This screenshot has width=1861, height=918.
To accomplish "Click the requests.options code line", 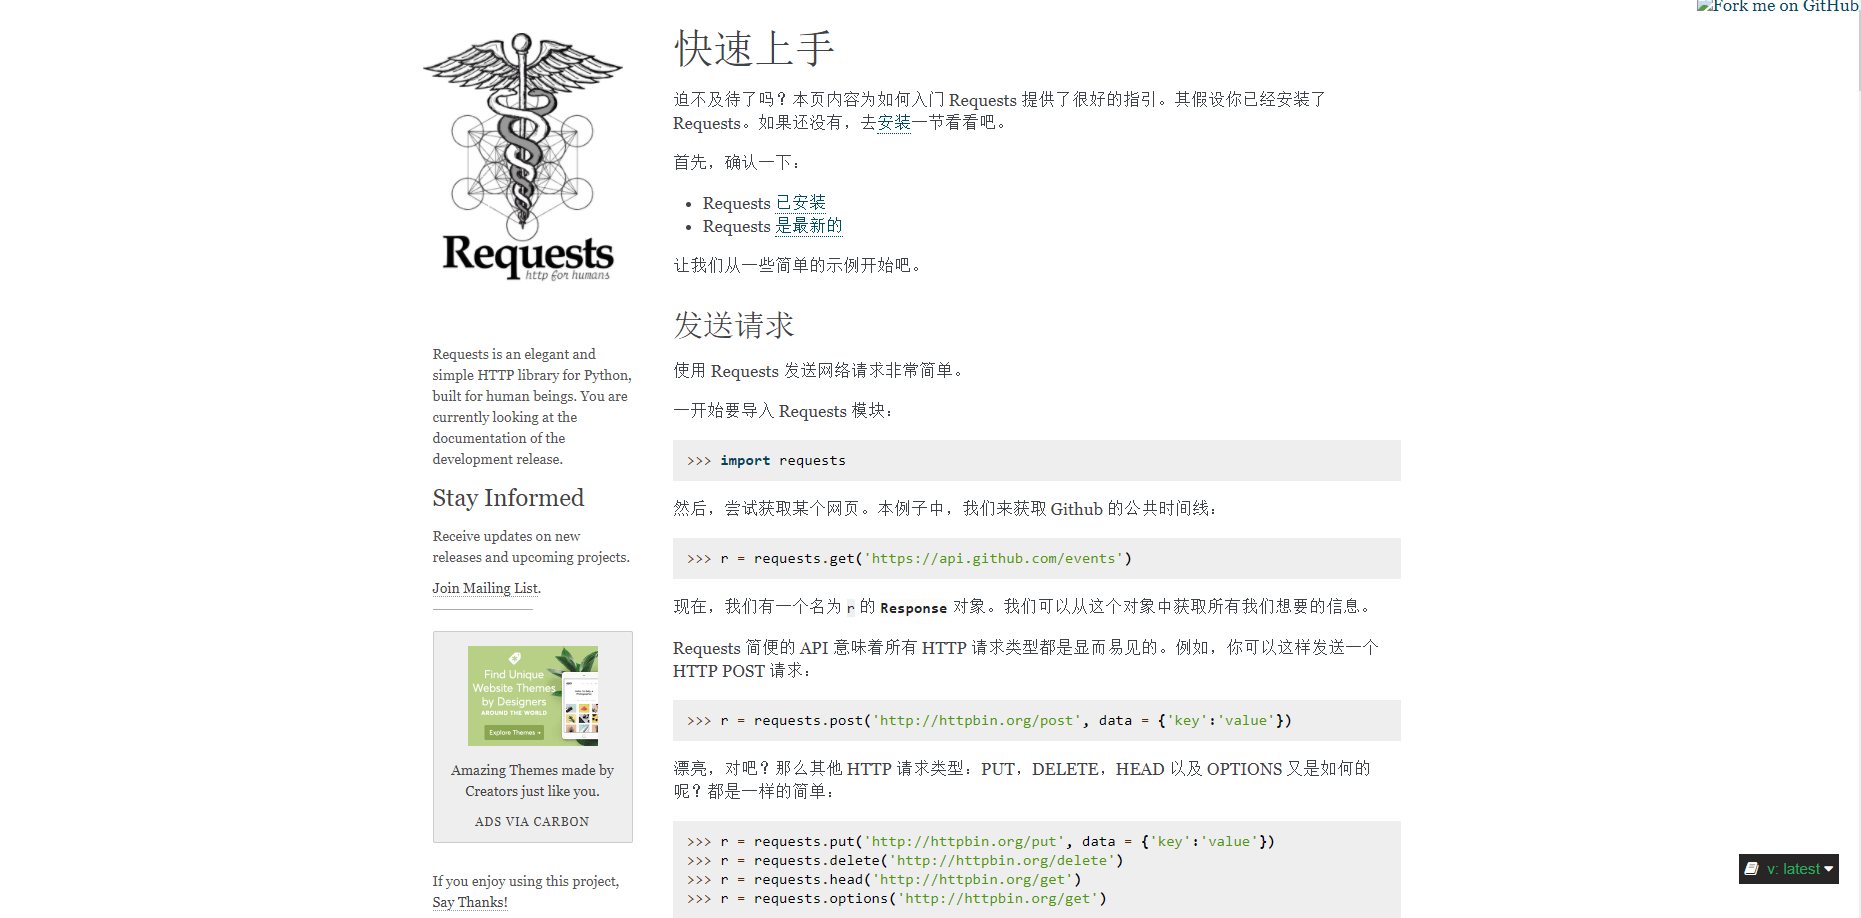I will pos(897,899).
